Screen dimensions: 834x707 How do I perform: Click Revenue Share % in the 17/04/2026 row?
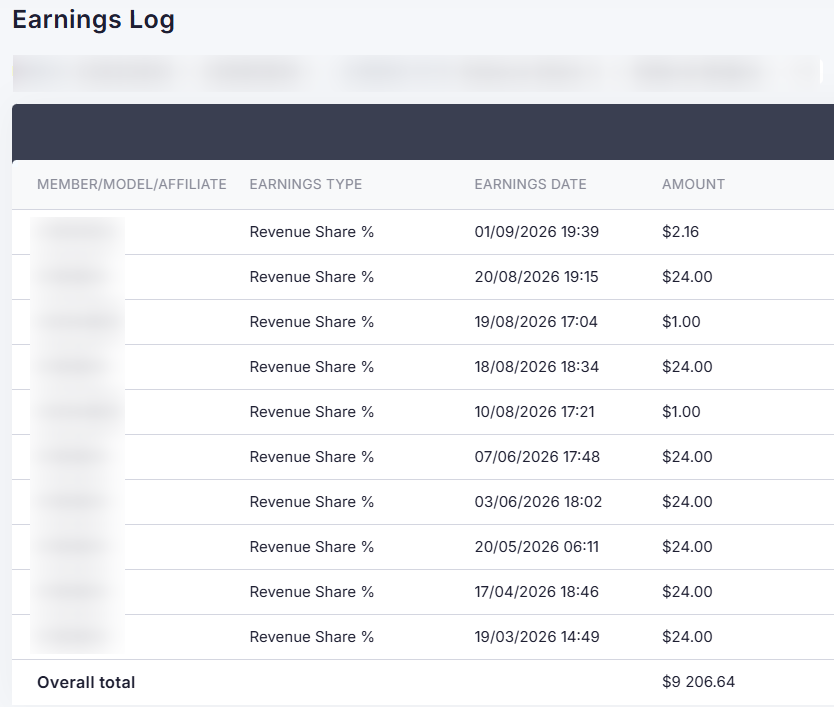[x=312, y=592]
